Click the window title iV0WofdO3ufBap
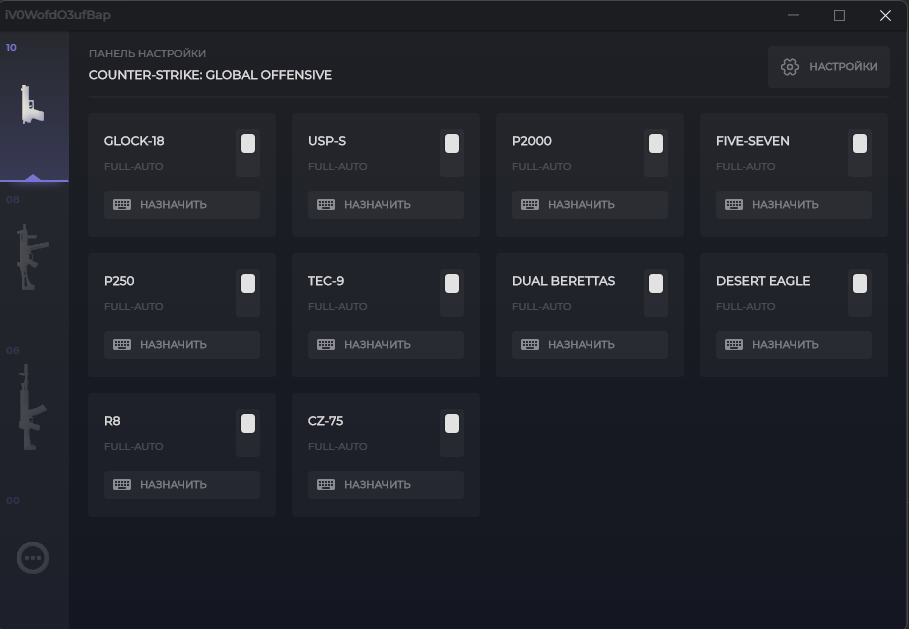Screen dimensions: 909x629 pyautogui.click(x=57, y=15)
